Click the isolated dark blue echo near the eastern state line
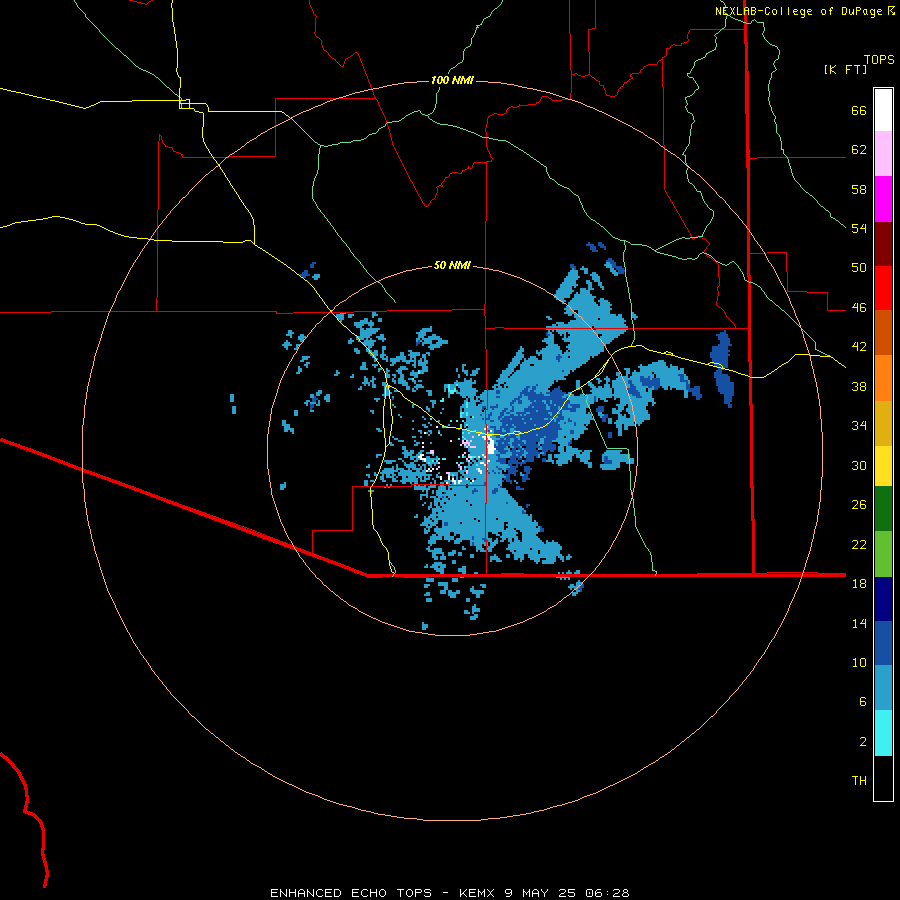Screen dimensions: 900x900 722,368
